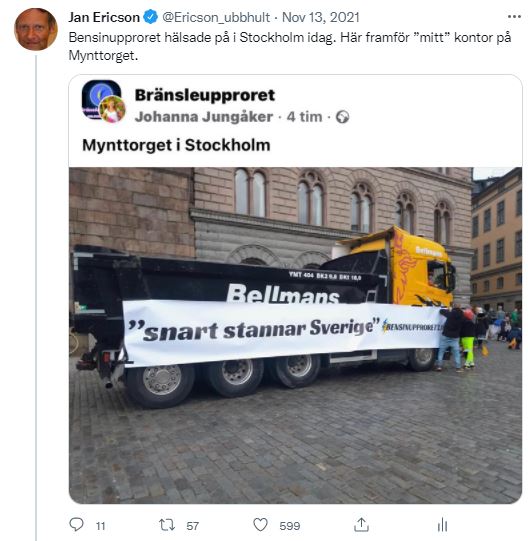Like the tweet with the heart icon

pos(260,525)
